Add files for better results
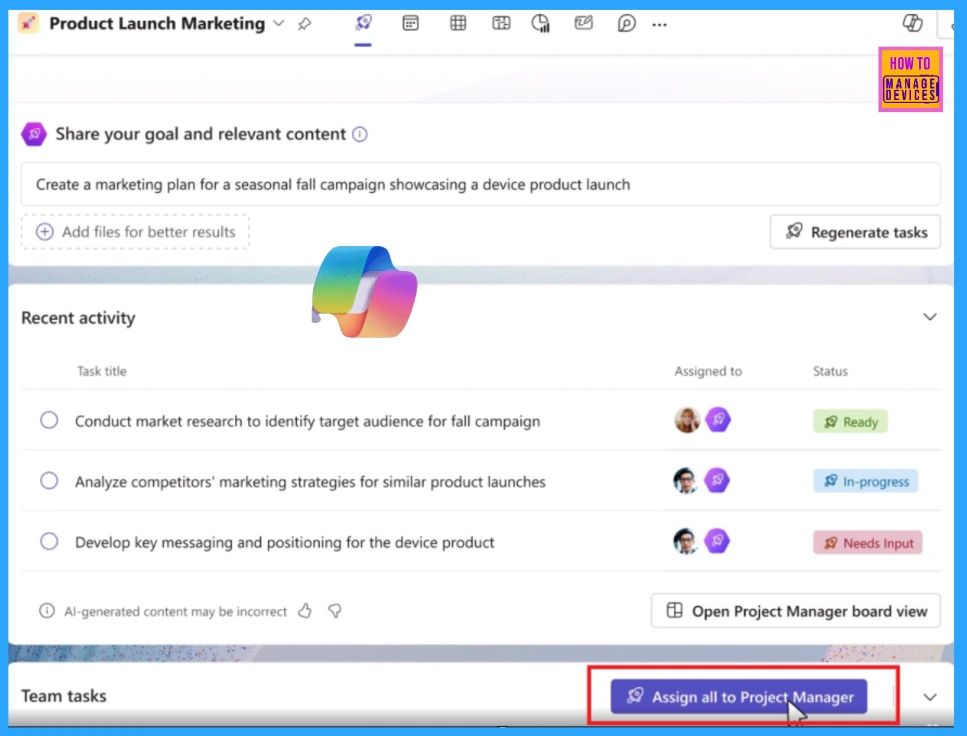Screen dimensions: 967x736 [136, 232]
